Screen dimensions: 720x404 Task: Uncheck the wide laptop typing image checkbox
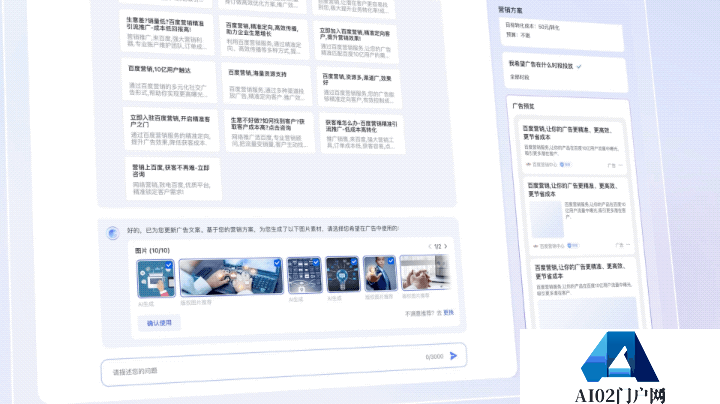[277, 263]
